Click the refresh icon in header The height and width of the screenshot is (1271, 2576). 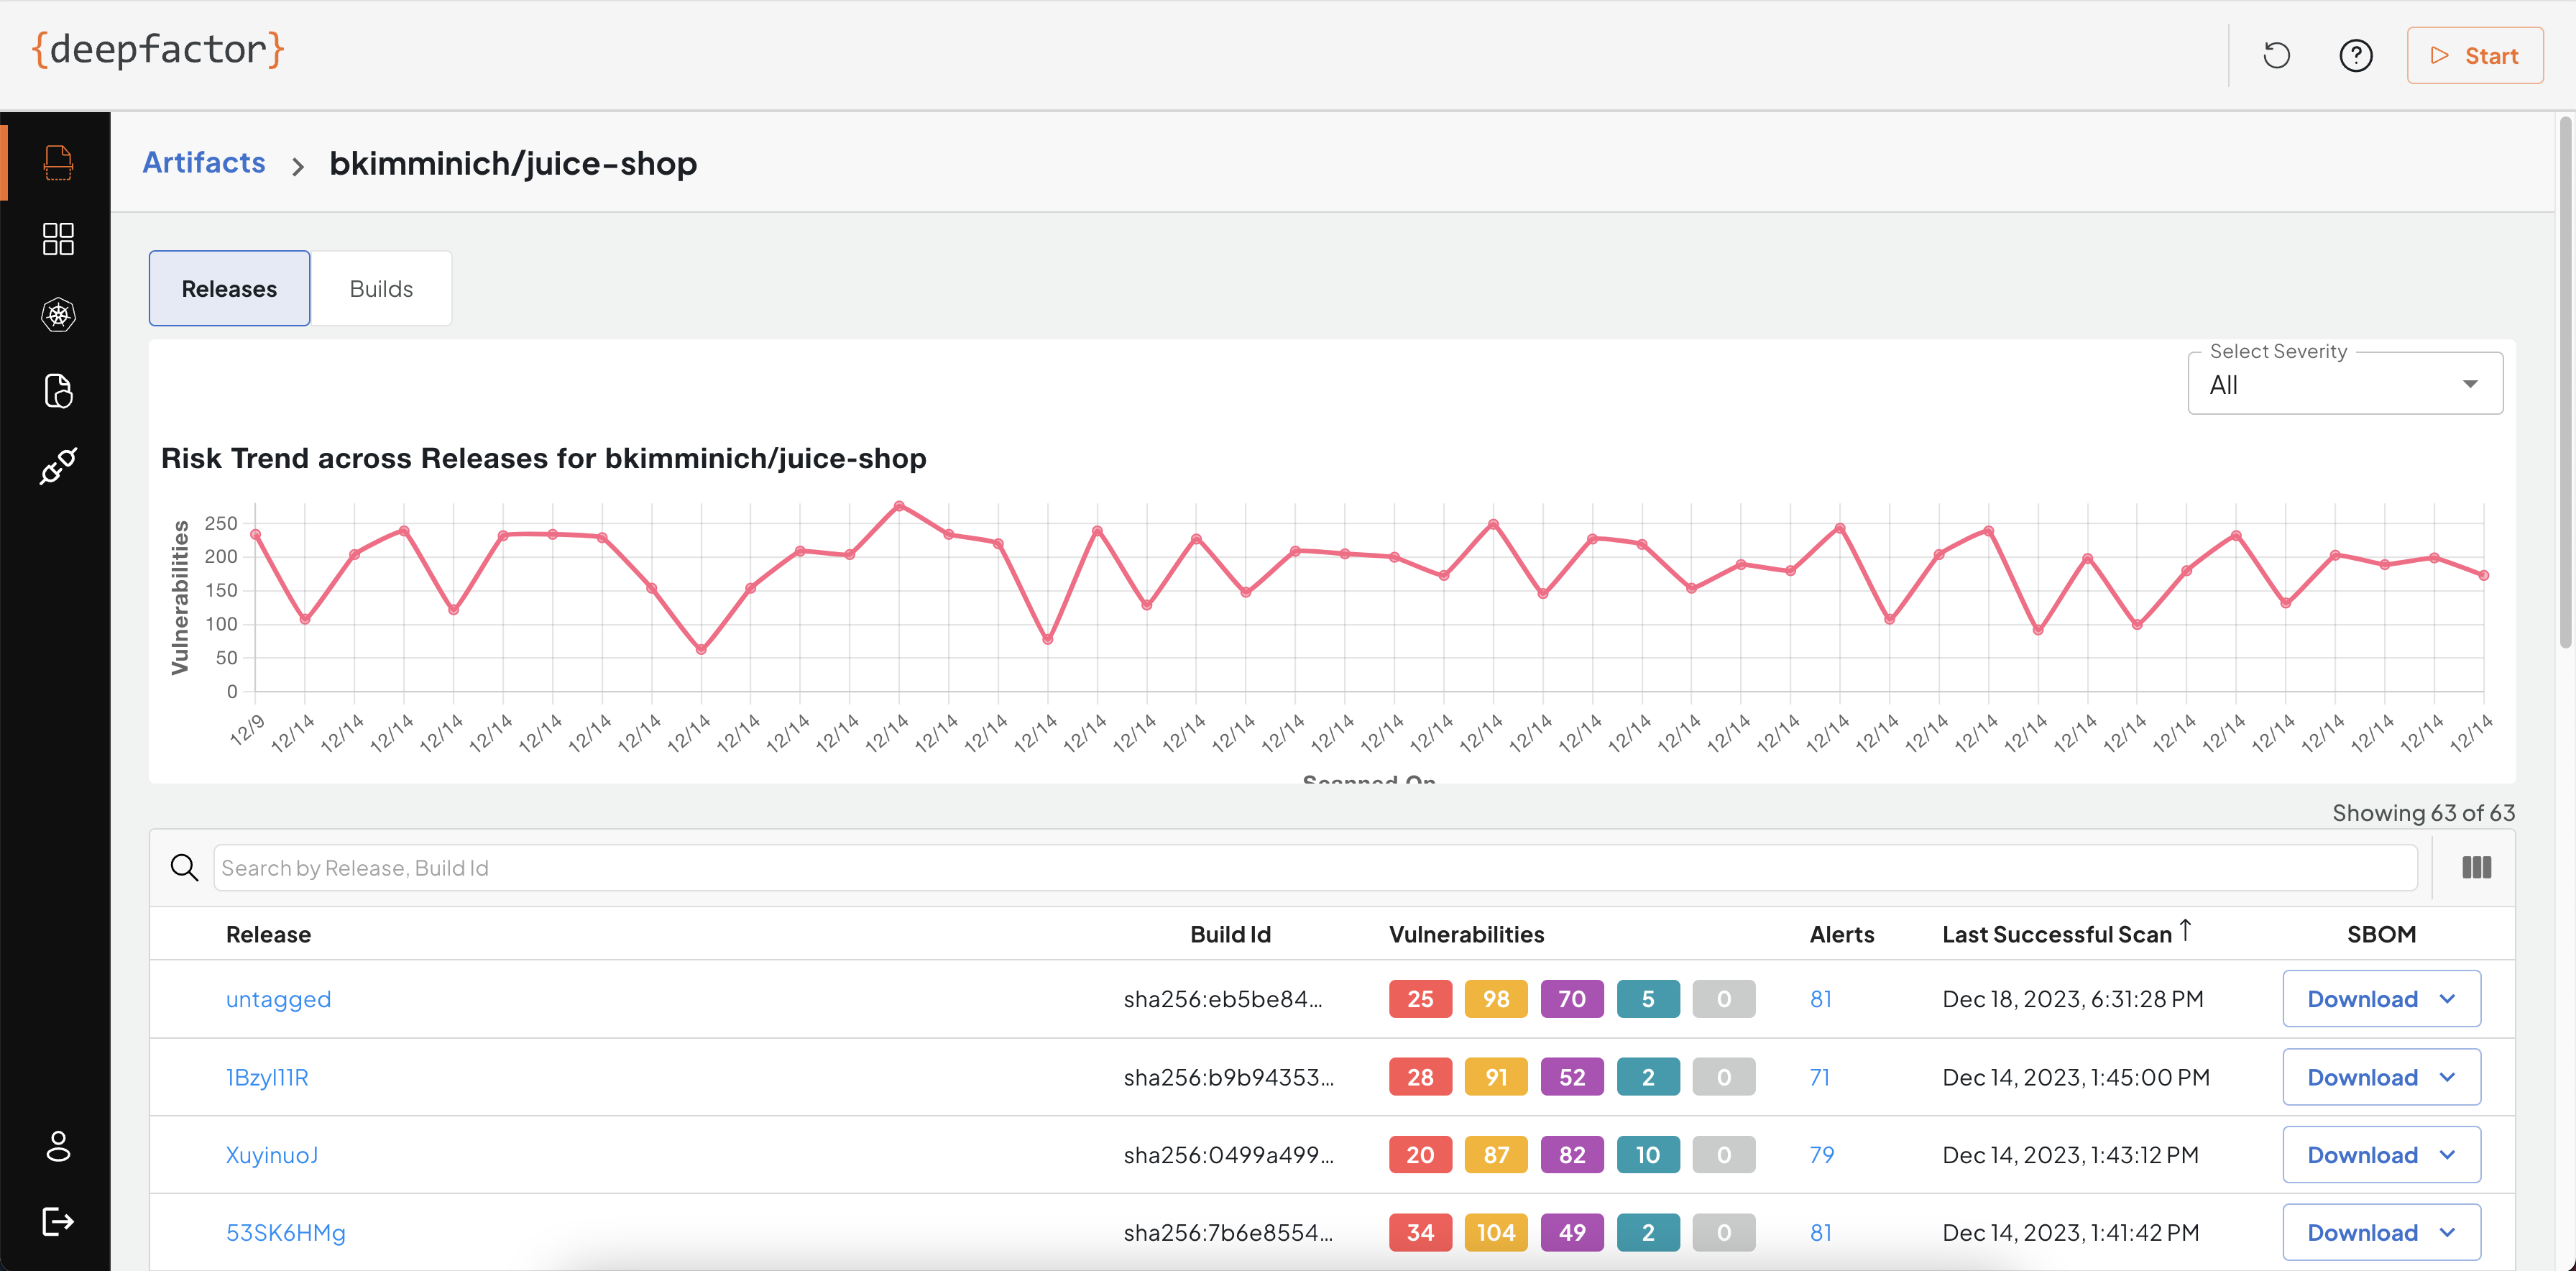click(2276, 56)
